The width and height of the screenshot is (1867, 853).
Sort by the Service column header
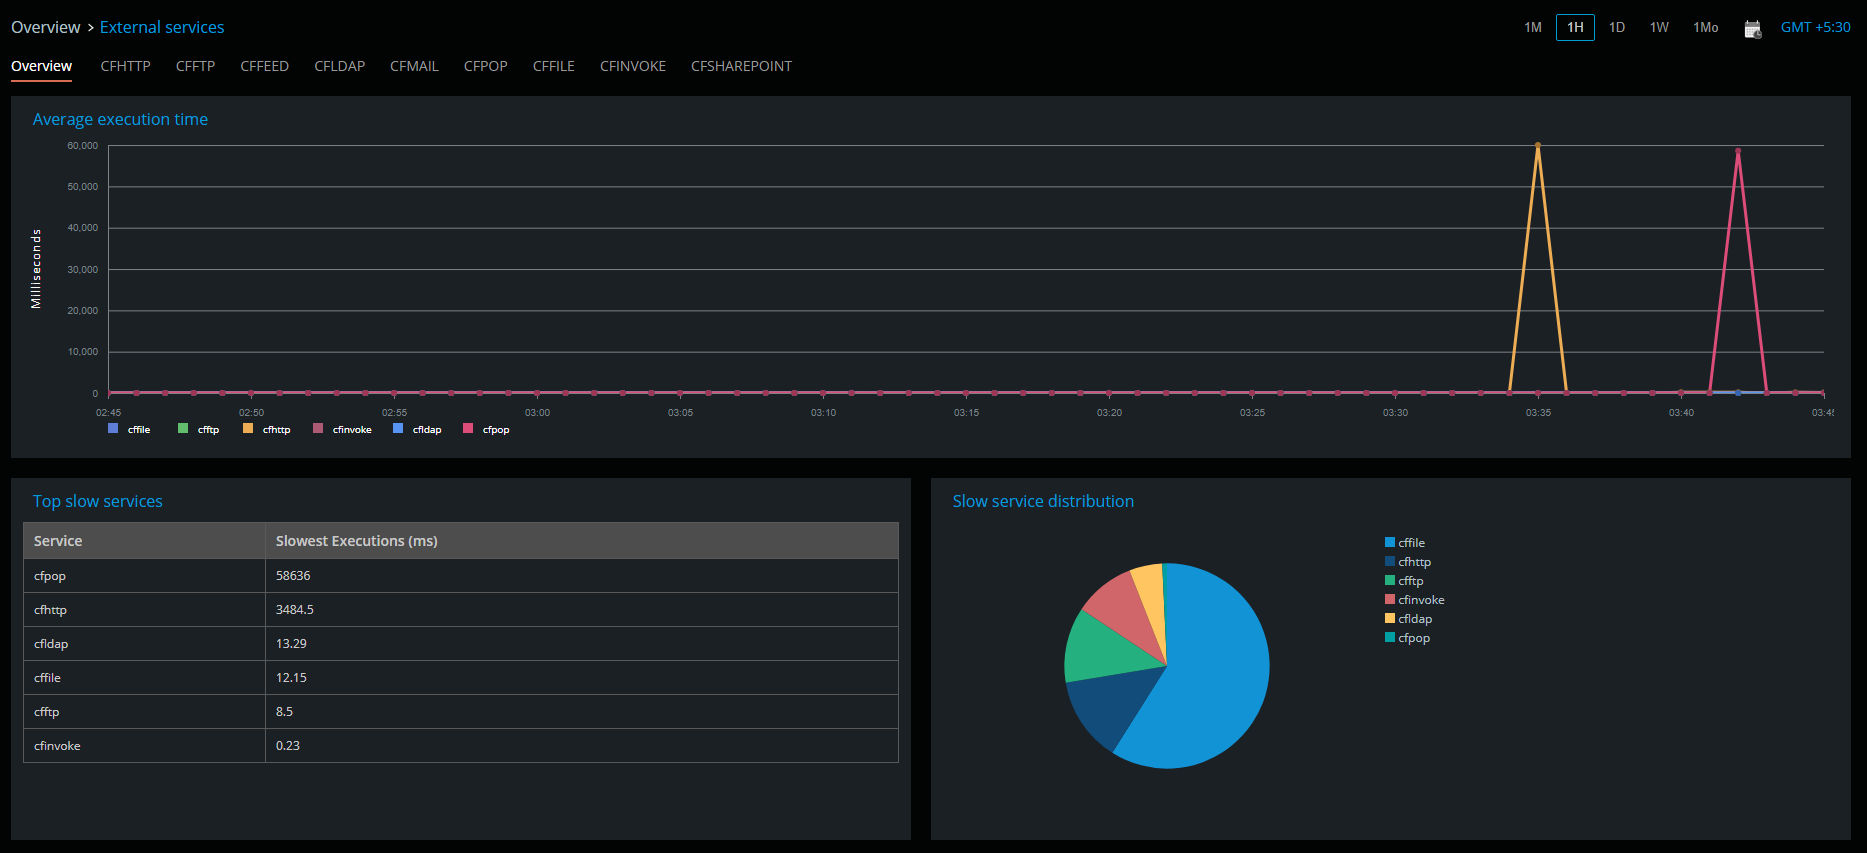pyautogui.click(x=144, y=541)
